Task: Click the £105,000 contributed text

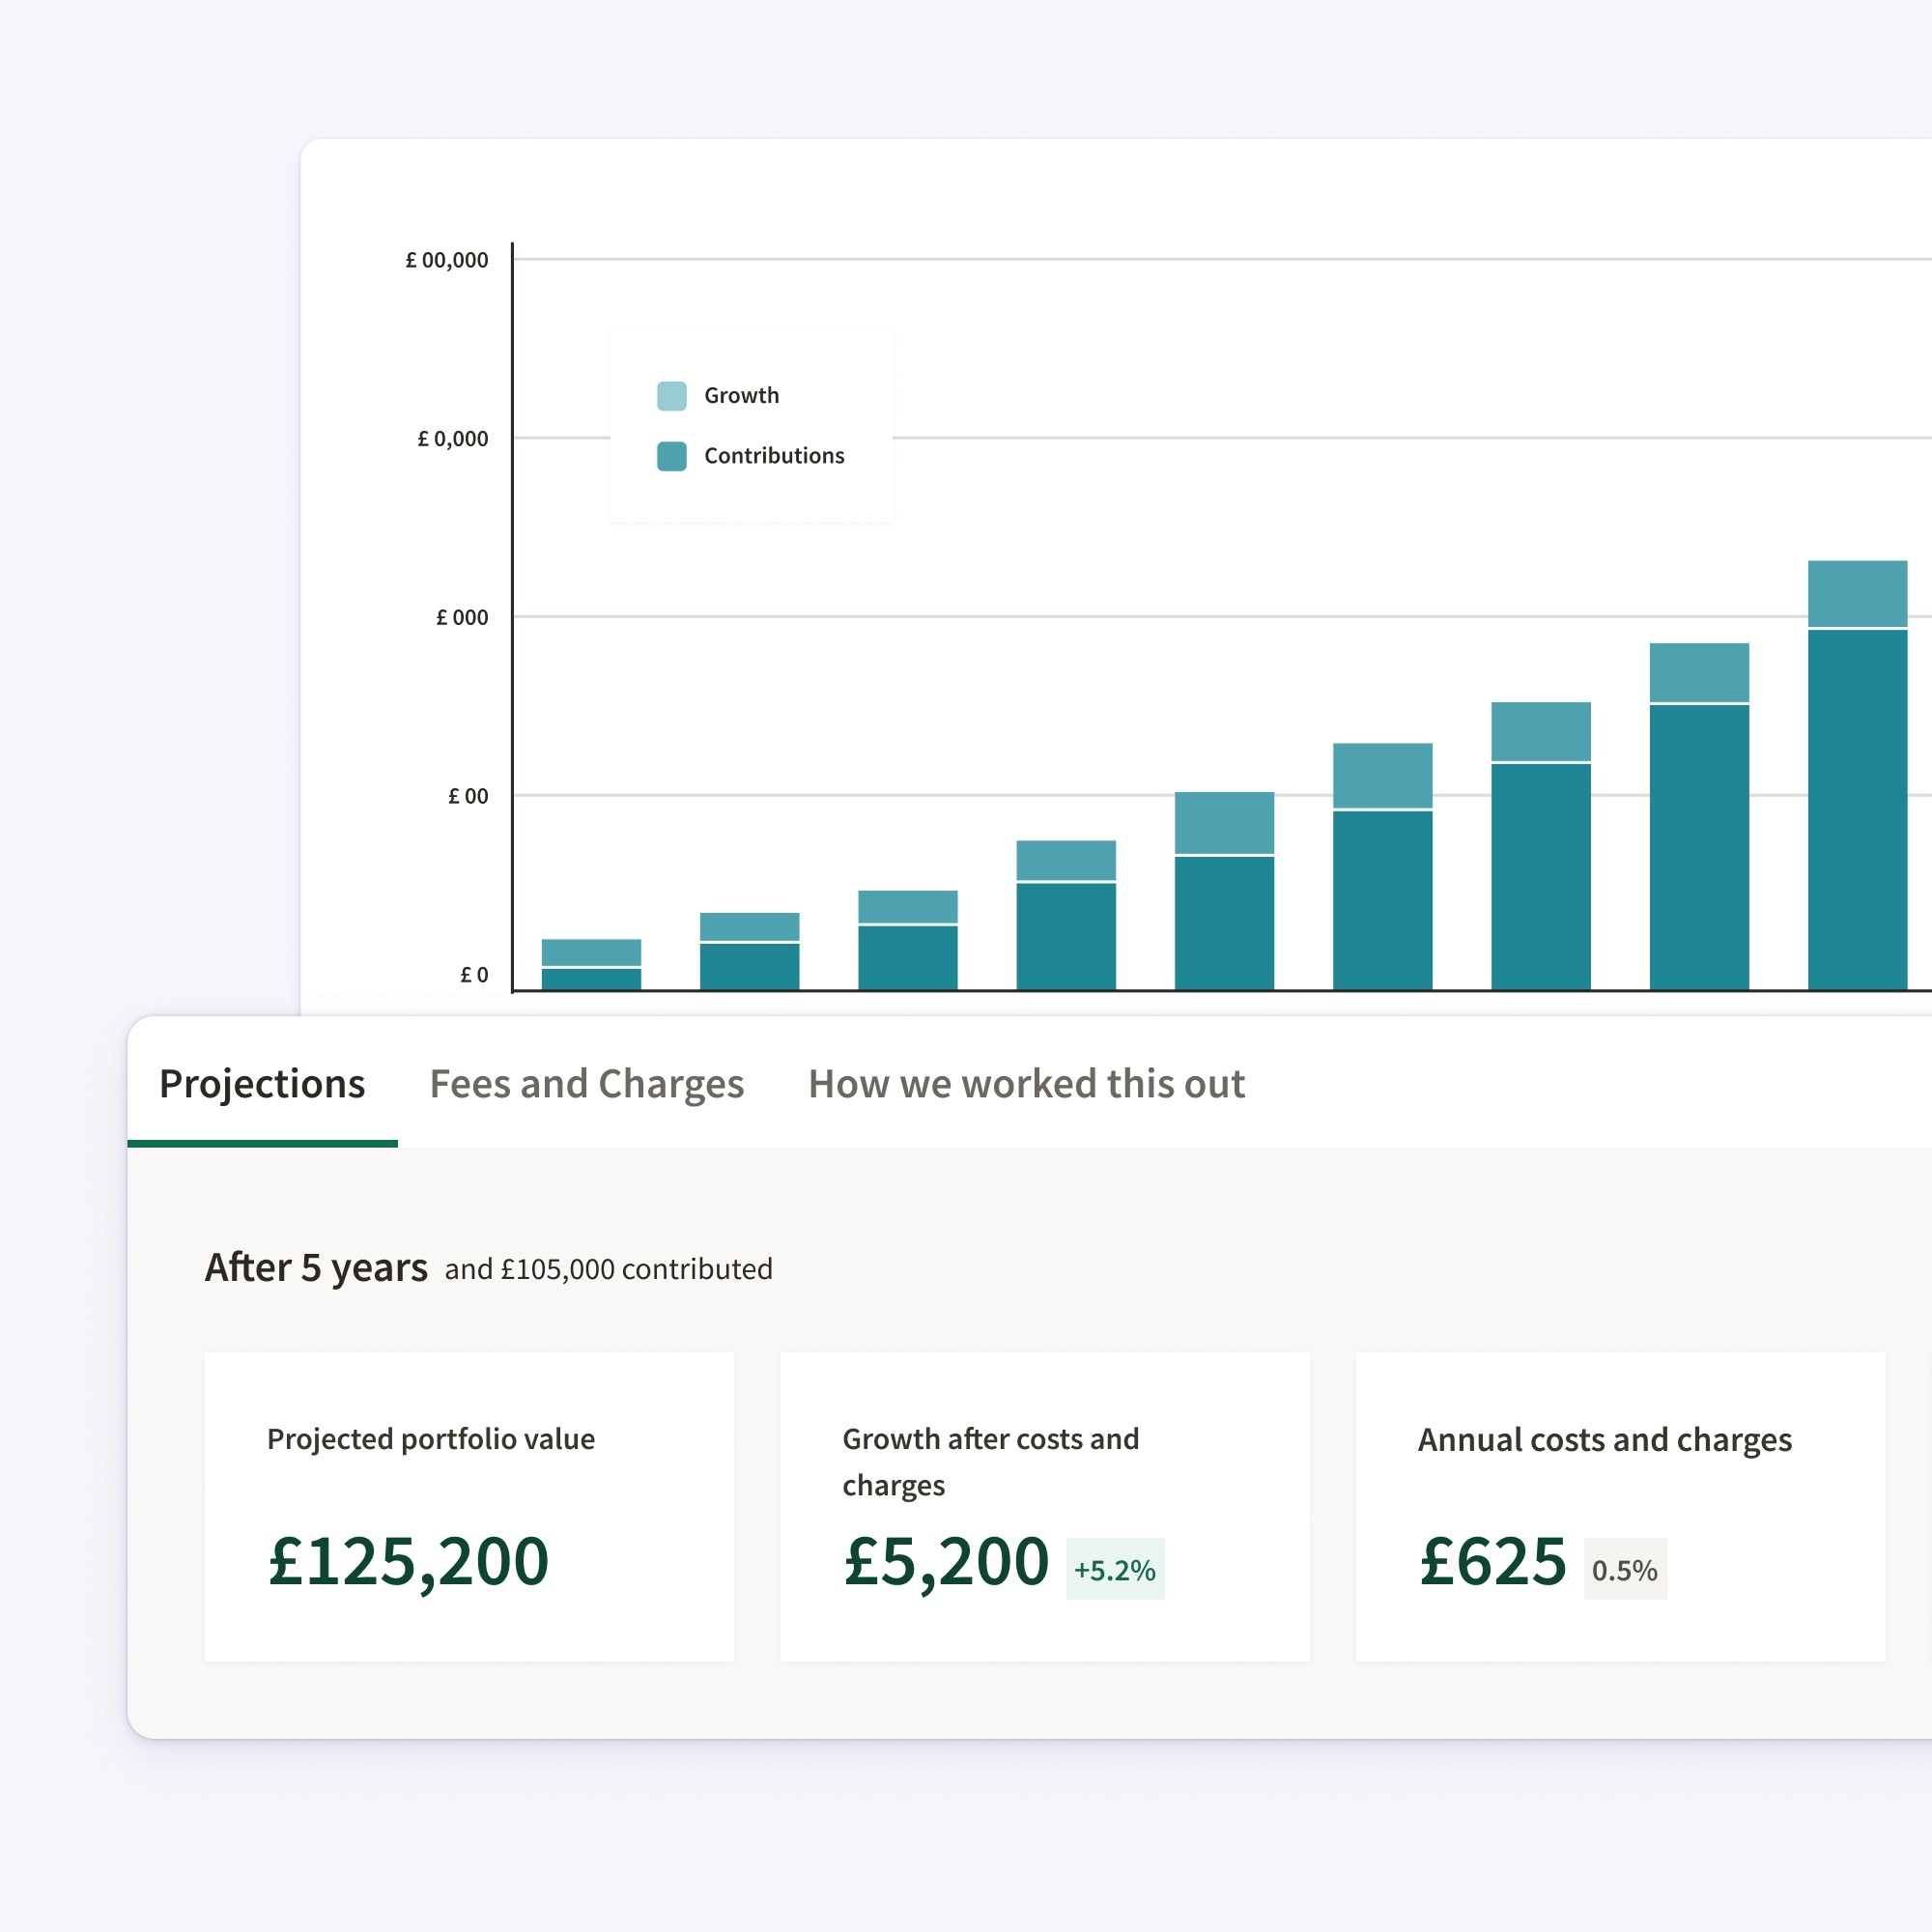Action: [608, 1270]
